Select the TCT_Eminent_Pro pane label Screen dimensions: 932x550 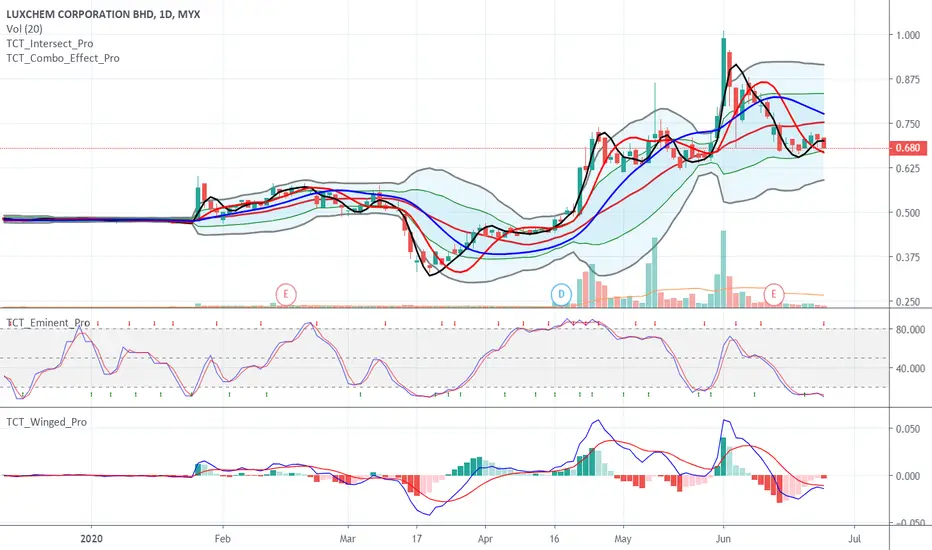(x=48, y=323)
